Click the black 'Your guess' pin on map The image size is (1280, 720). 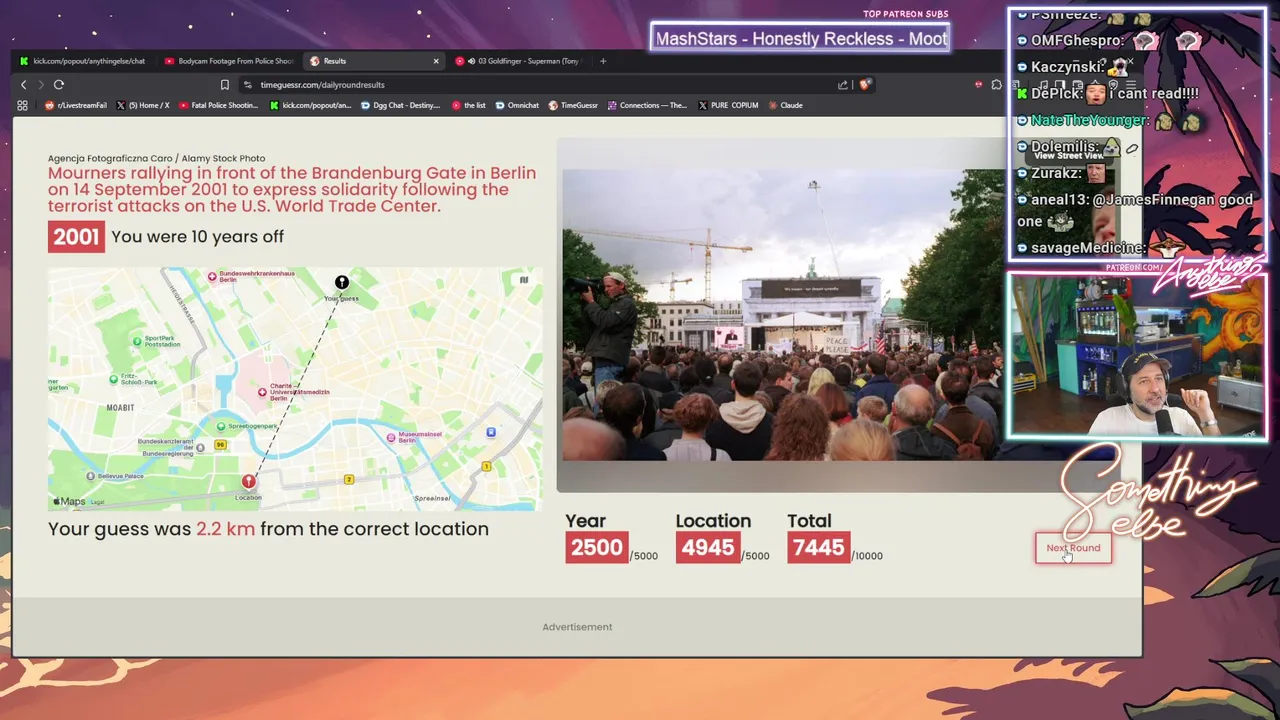(x=342, y=283)
